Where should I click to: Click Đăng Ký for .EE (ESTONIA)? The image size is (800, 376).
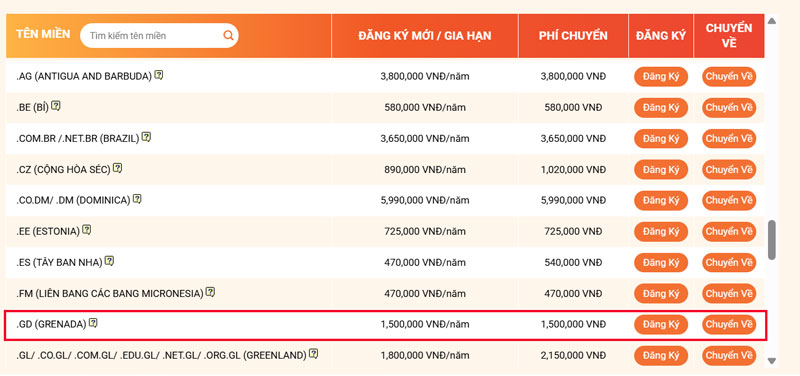coord(661,232)
